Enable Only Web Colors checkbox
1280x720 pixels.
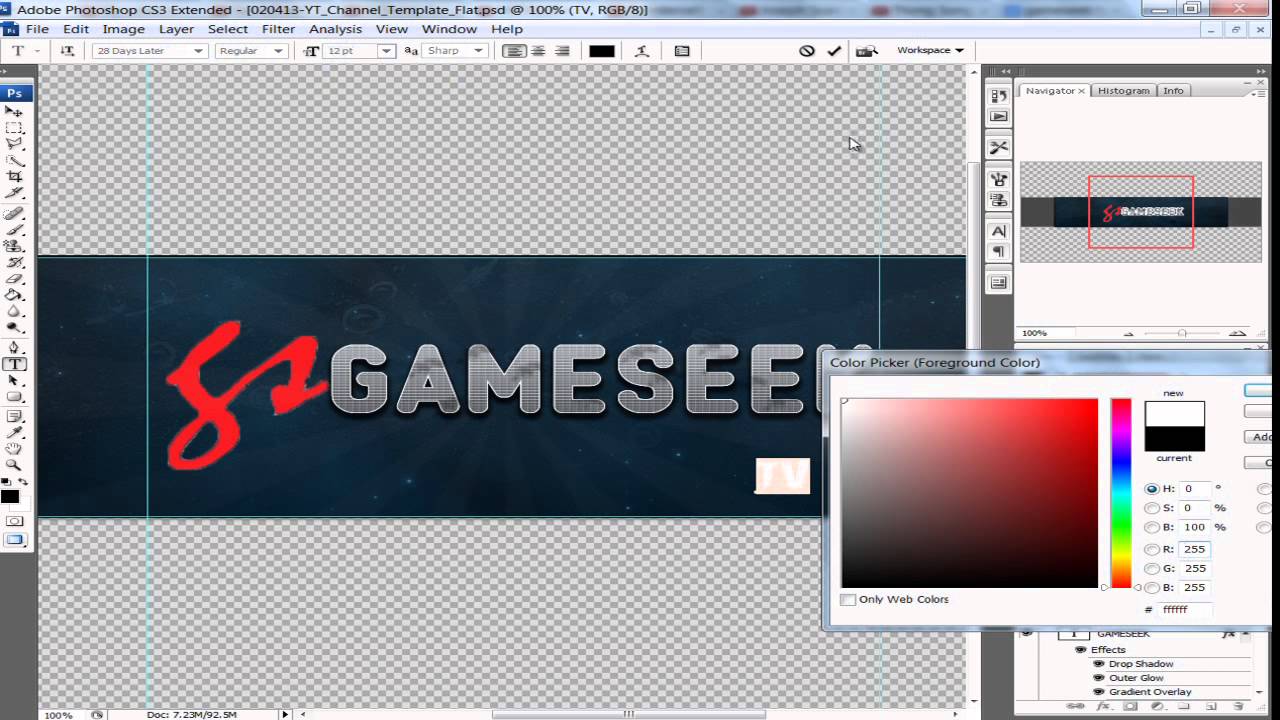(x=848, y=599)
